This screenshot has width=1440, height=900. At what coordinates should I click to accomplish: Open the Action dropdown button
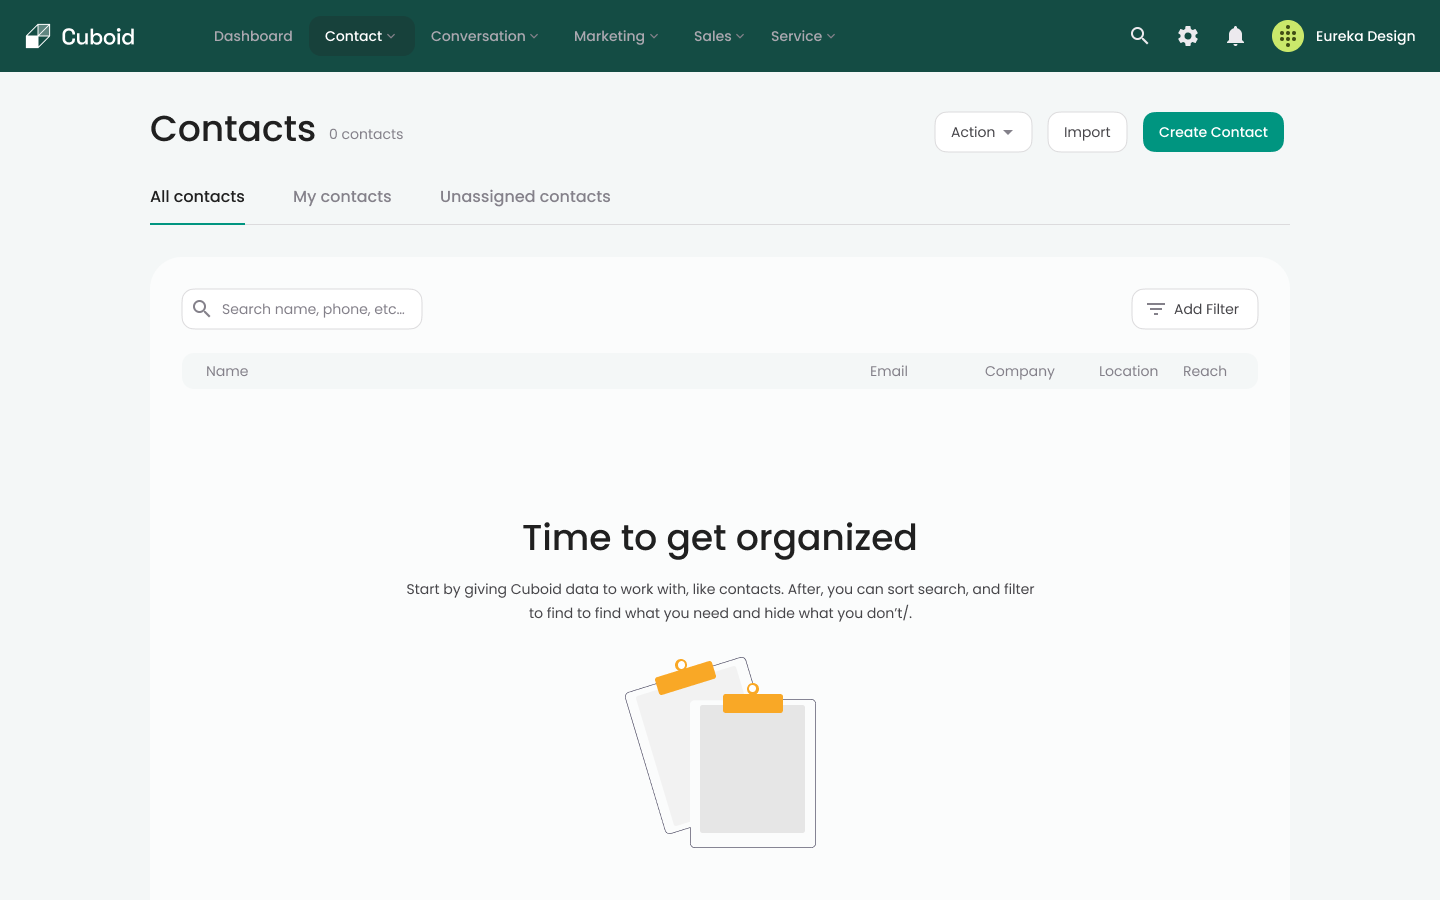982,132
